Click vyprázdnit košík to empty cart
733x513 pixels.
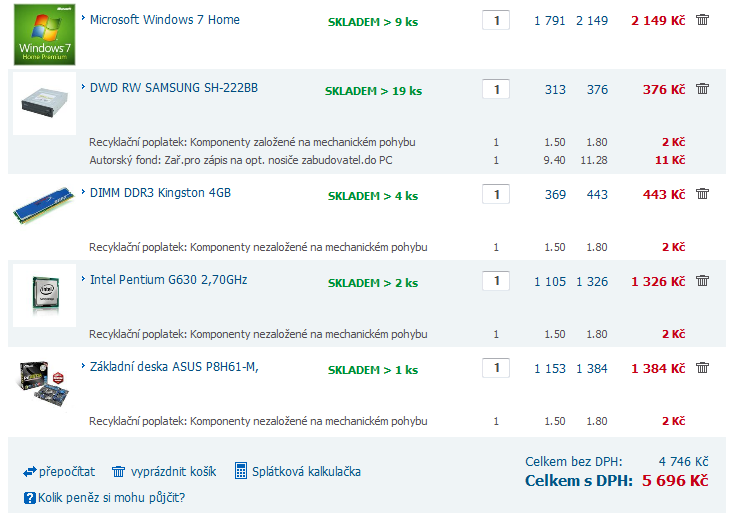(x=173, y=471)
